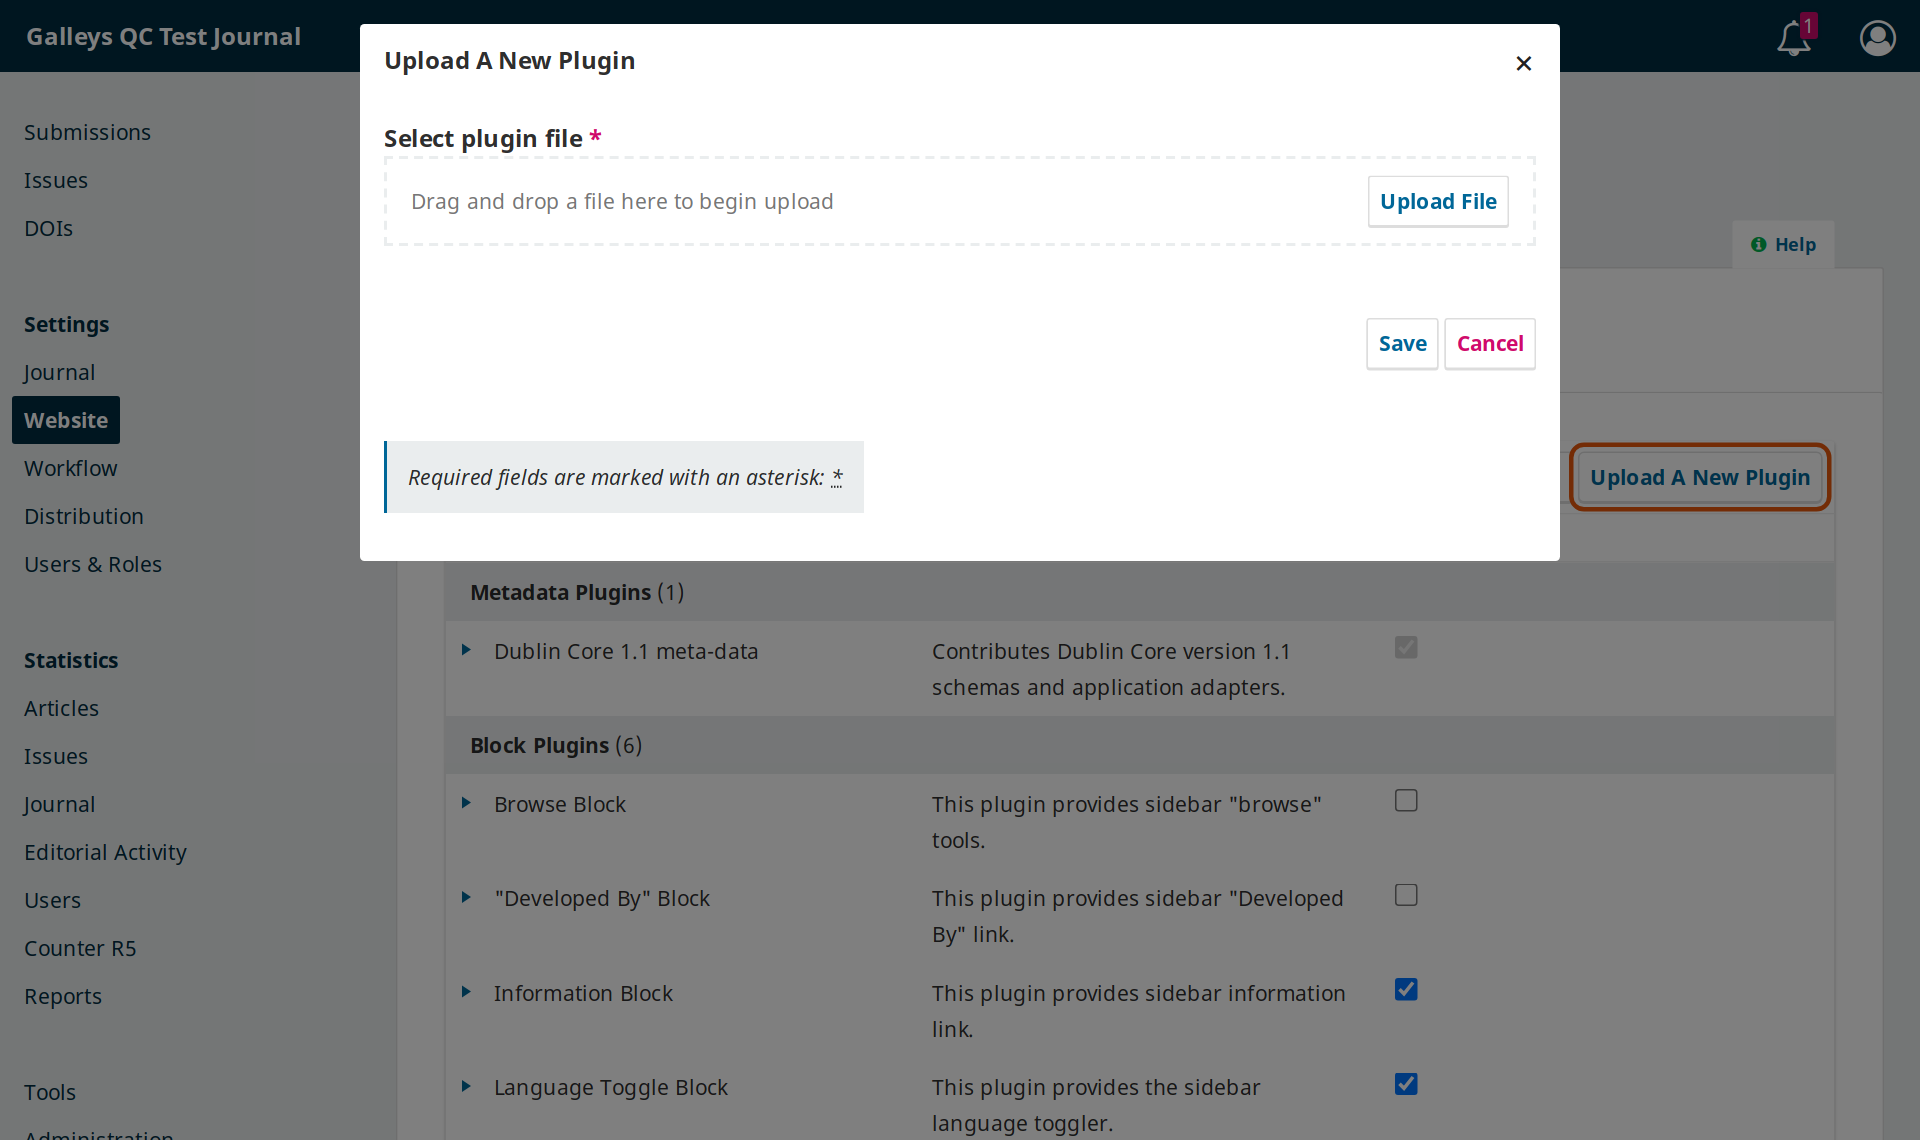
Task: Click the Settings section heading
Action: [x=66, y=324]
